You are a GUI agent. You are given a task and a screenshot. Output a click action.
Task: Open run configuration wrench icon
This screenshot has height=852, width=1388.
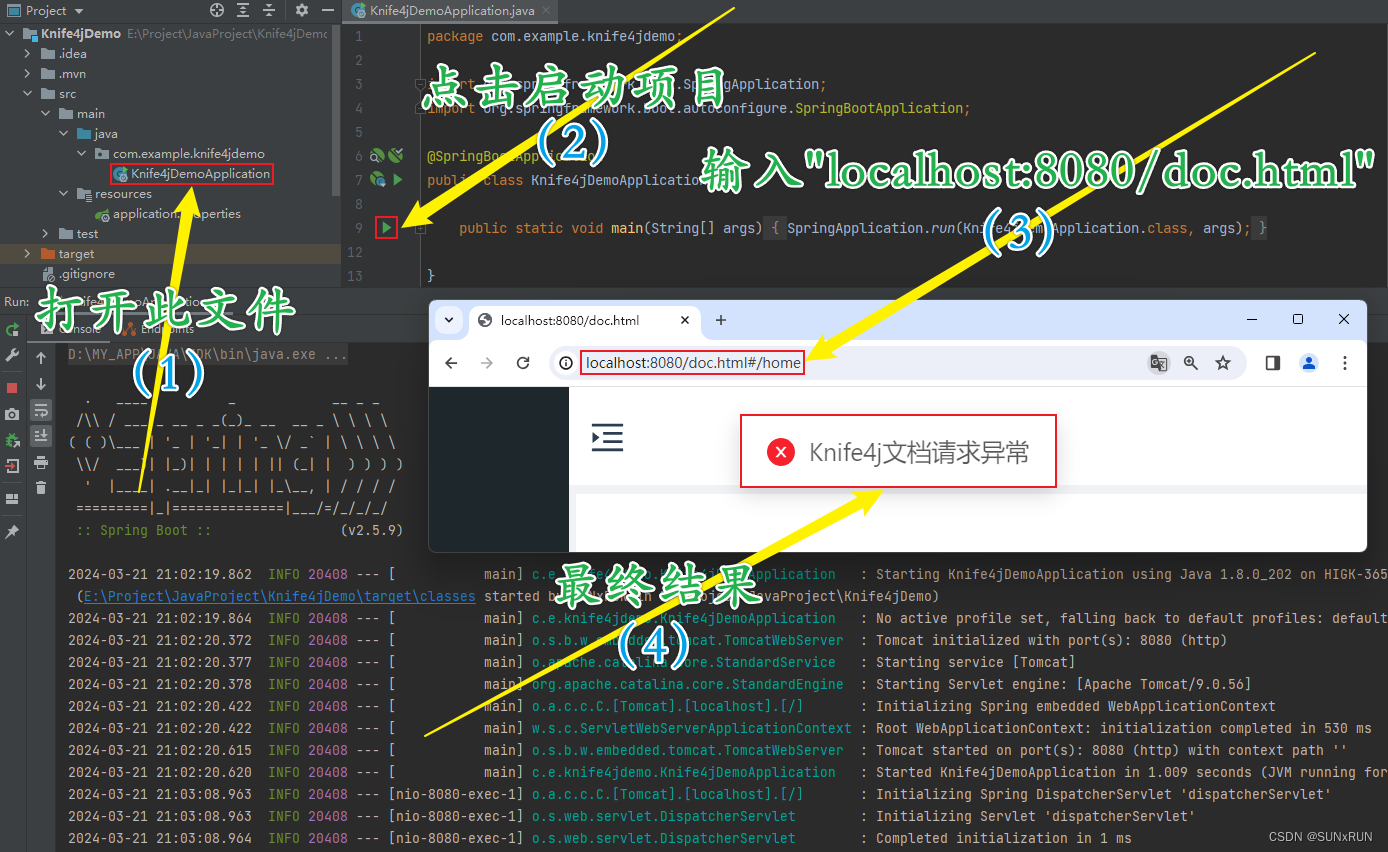12,356
